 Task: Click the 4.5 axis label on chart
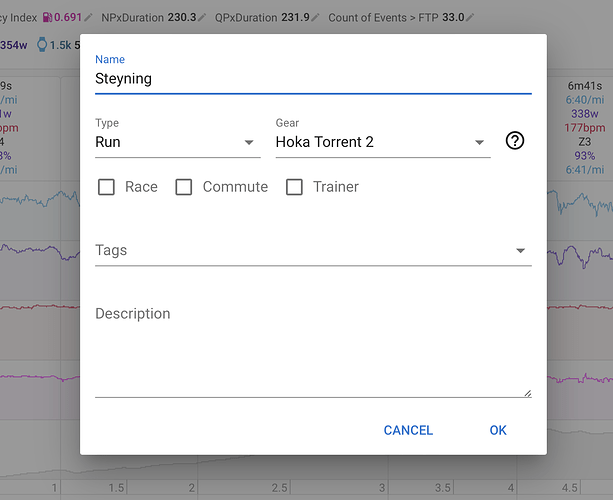569,487
